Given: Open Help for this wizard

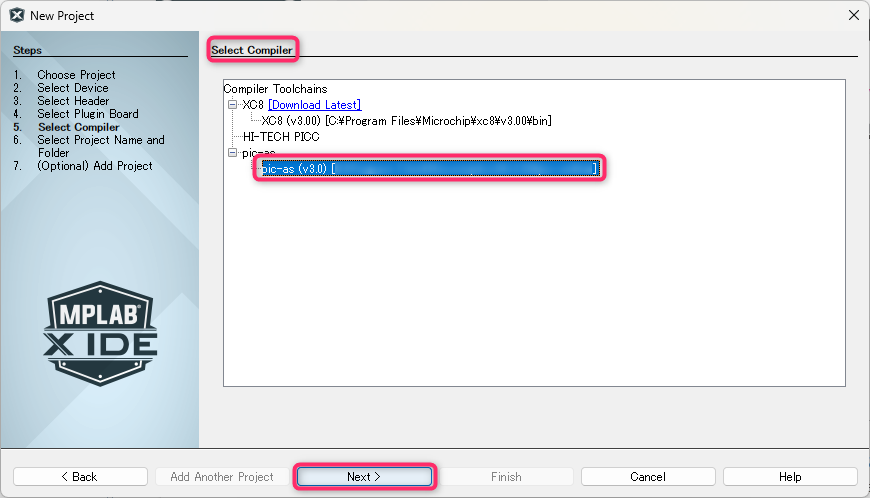Looking at the screenshot, I should click(x=790, y=476).
